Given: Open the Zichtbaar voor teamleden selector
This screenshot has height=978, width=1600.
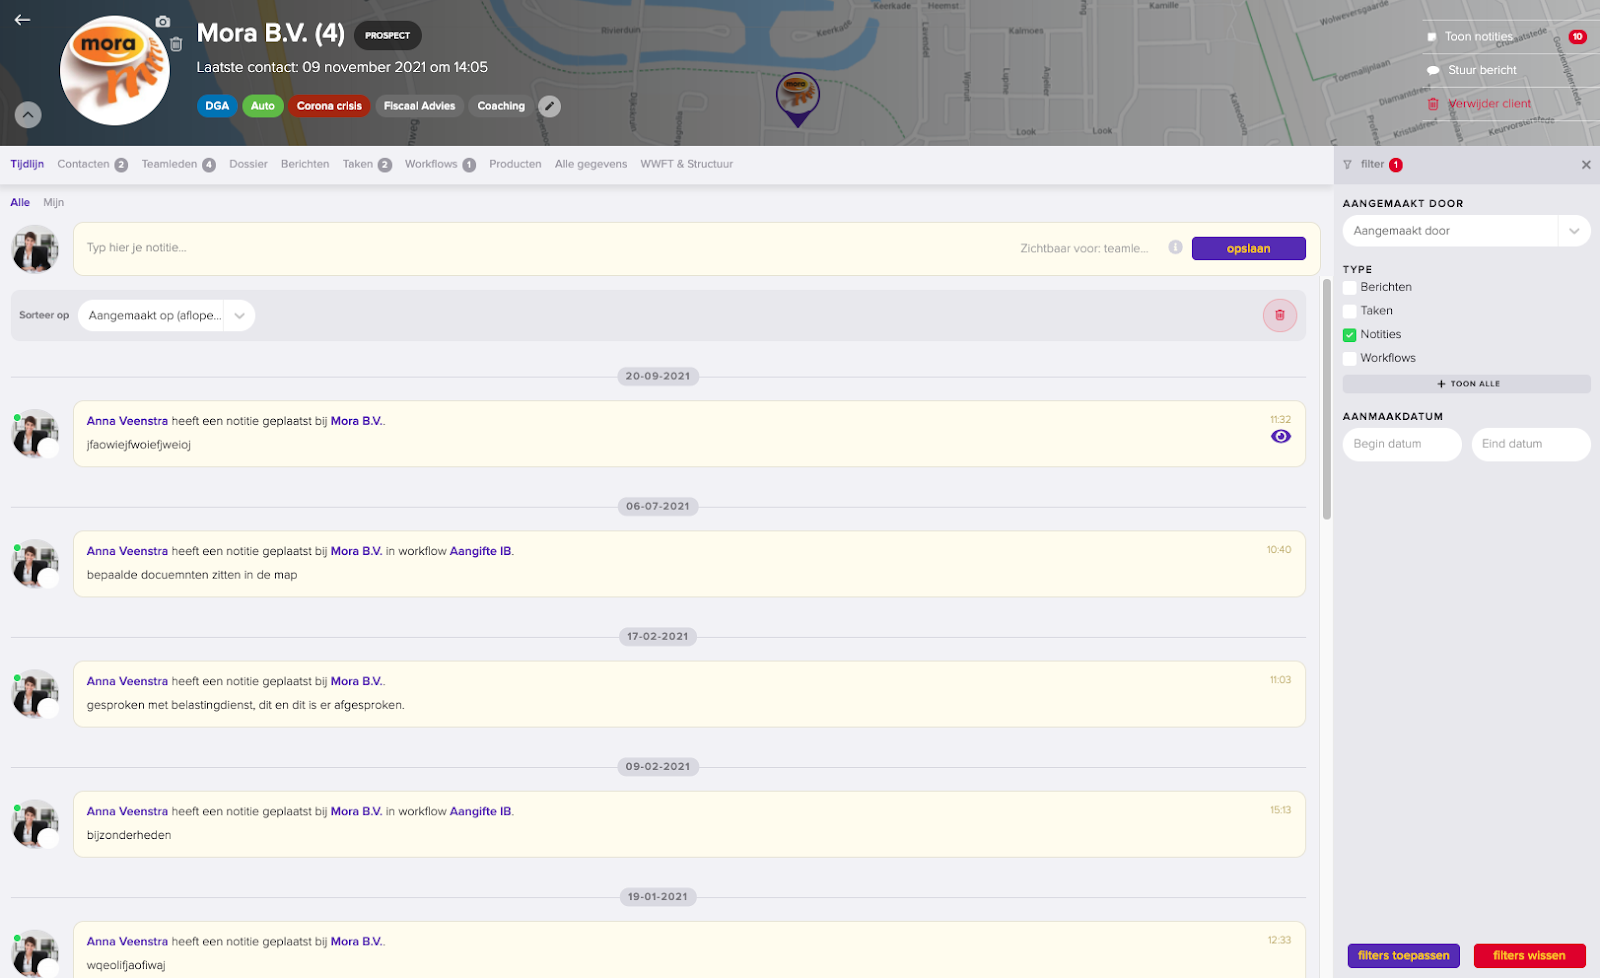Looking at the screenshot, I should tap(1084, 248).
